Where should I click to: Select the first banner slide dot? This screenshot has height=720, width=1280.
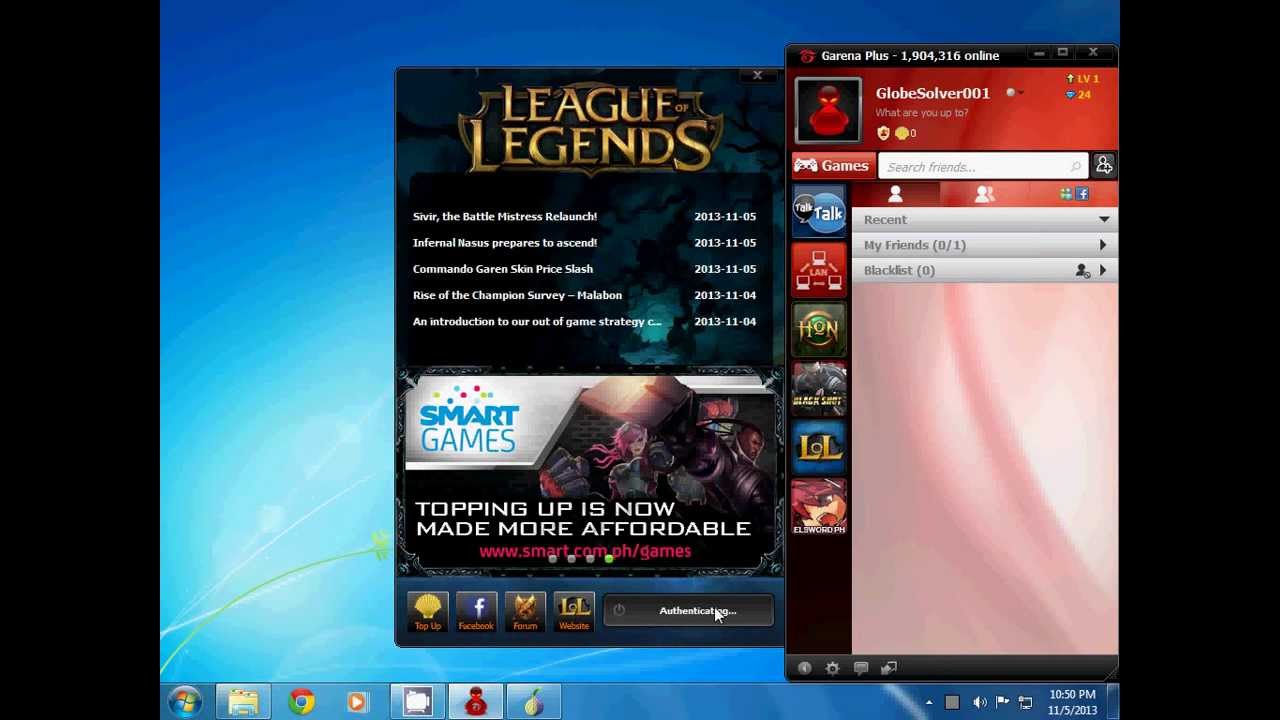click(552, 559)
